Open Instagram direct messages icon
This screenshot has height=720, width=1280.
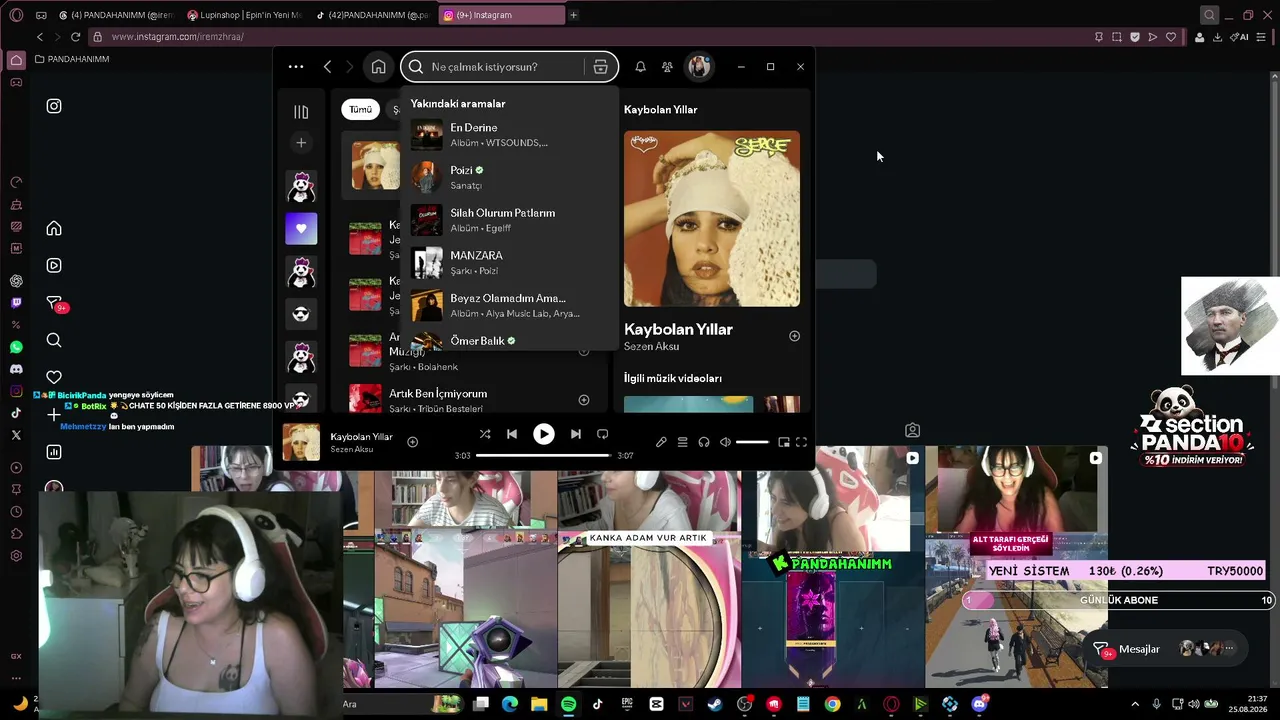[x=55, y=303]
